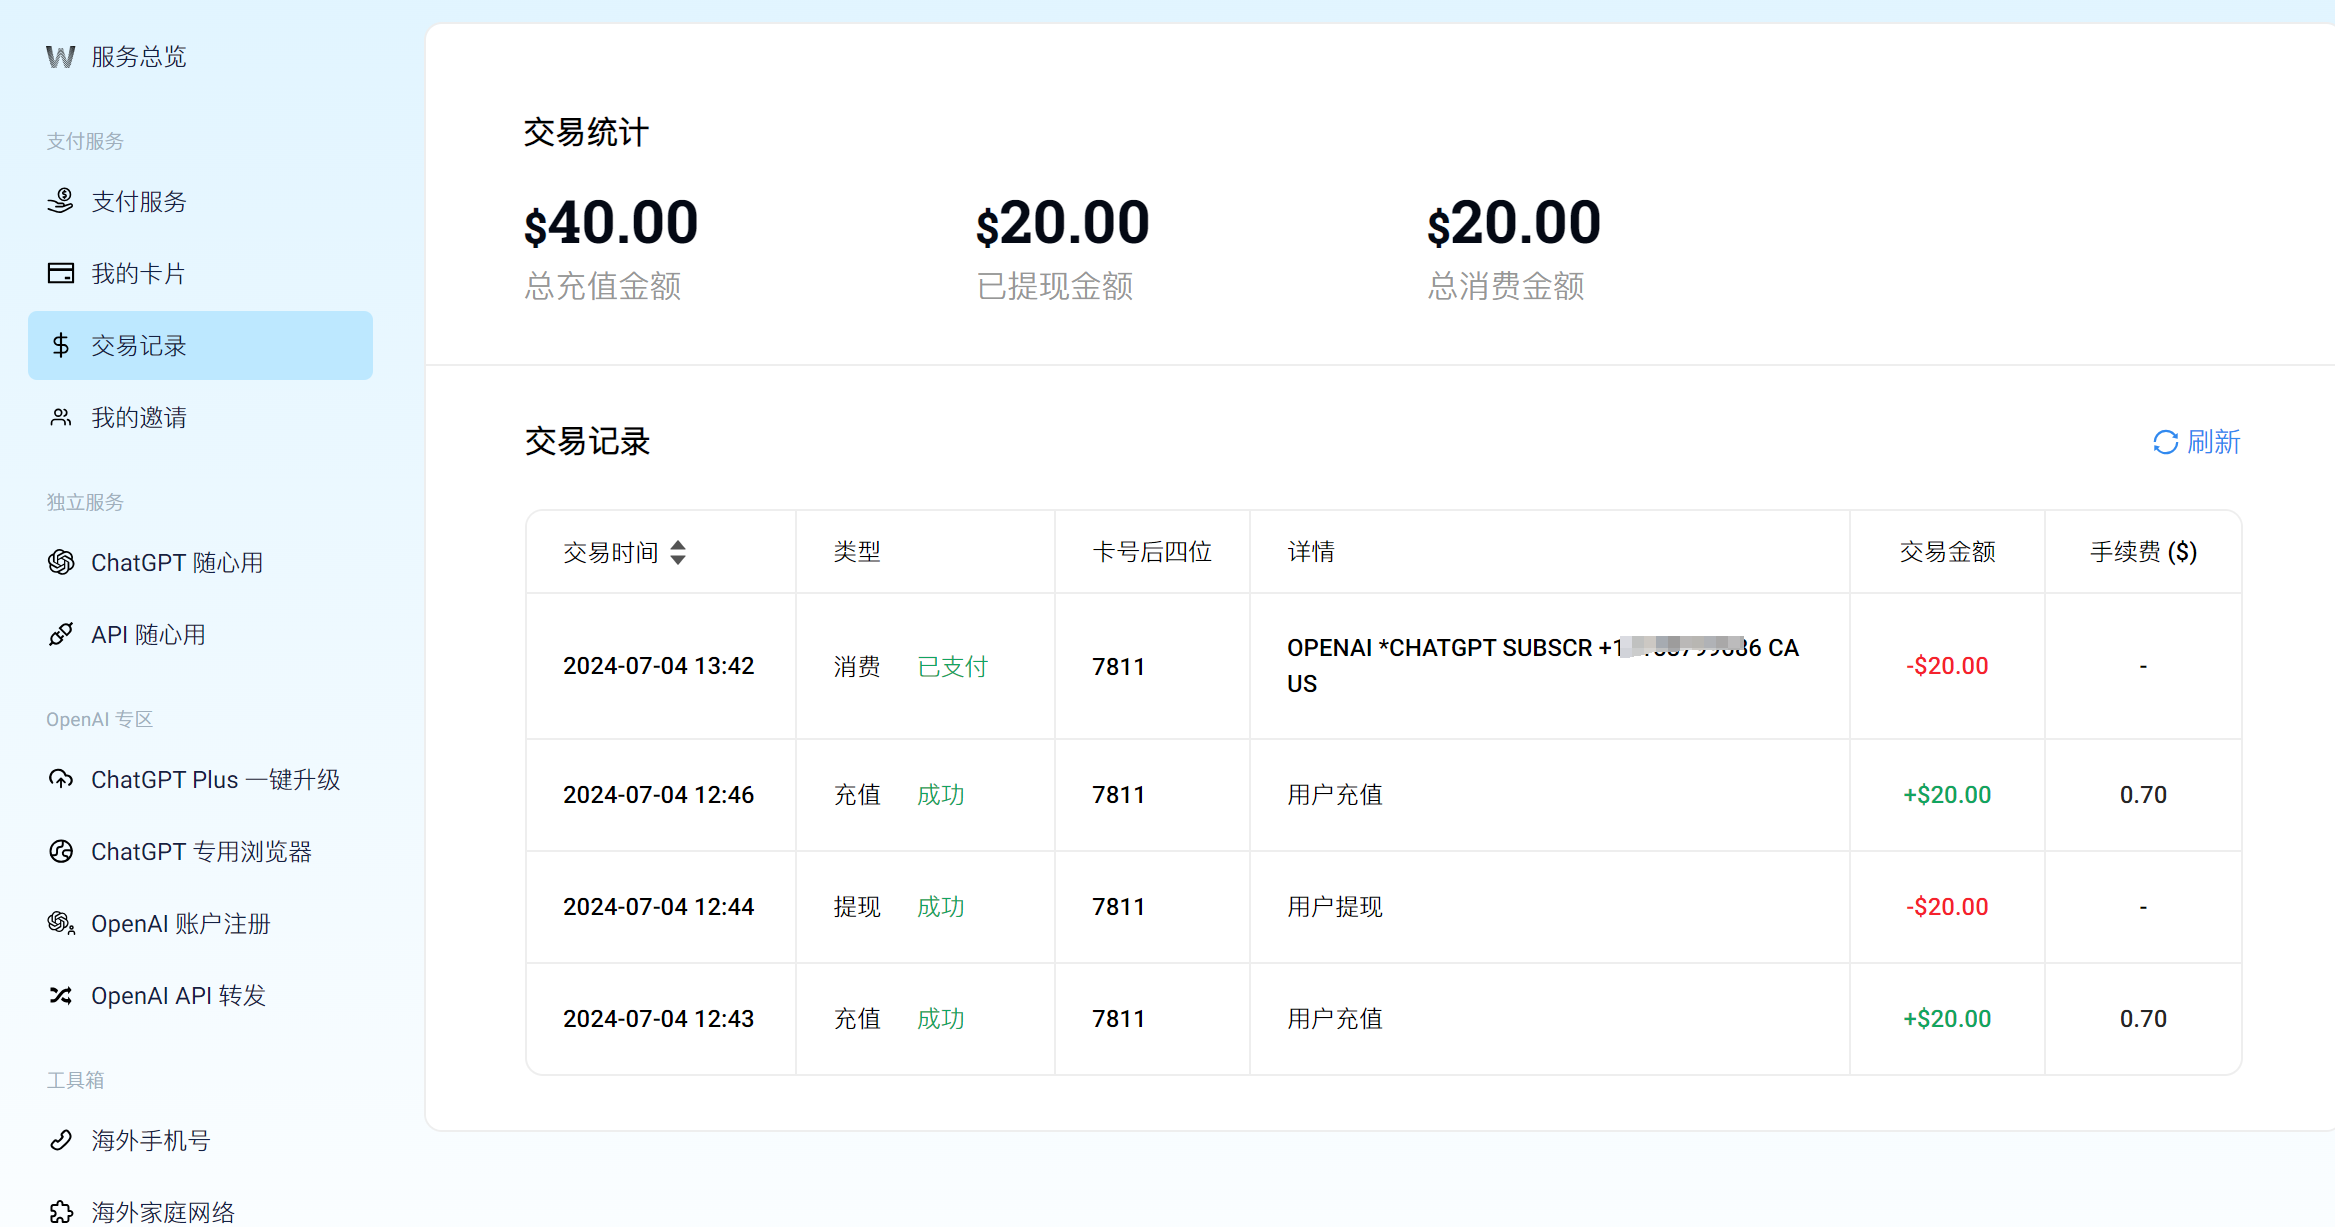Click the 手续费 ($) column header

point(2143,552)
